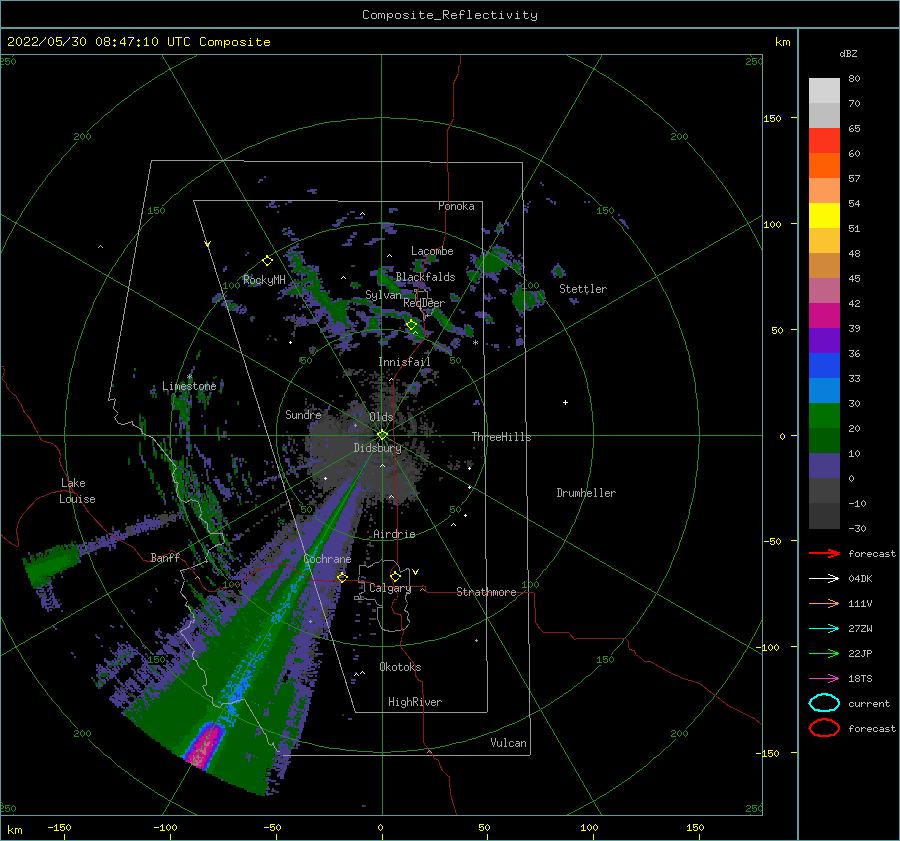Click the white 04DK arrow legend icon
Screen dimensions: 900x841
tap(824, 579)
